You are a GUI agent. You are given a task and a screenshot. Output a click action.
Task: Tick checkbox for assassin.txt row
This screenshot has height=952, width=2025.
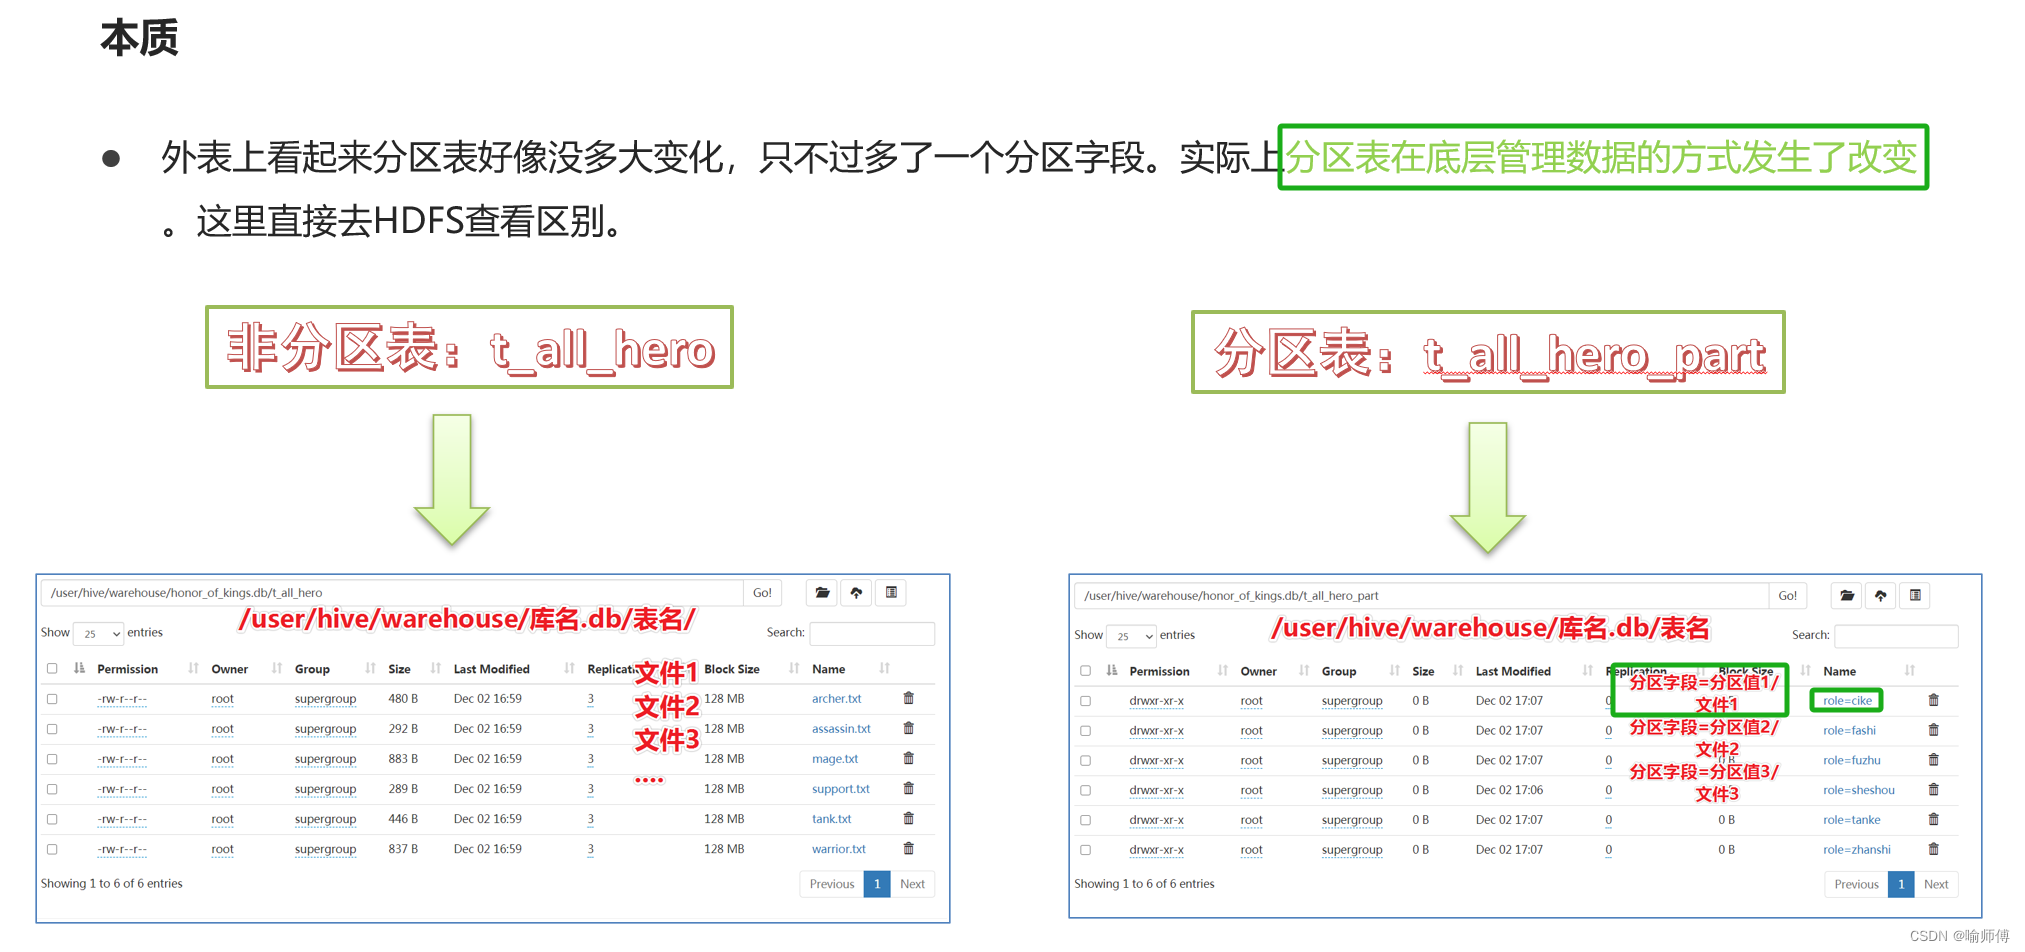[52, 729]
